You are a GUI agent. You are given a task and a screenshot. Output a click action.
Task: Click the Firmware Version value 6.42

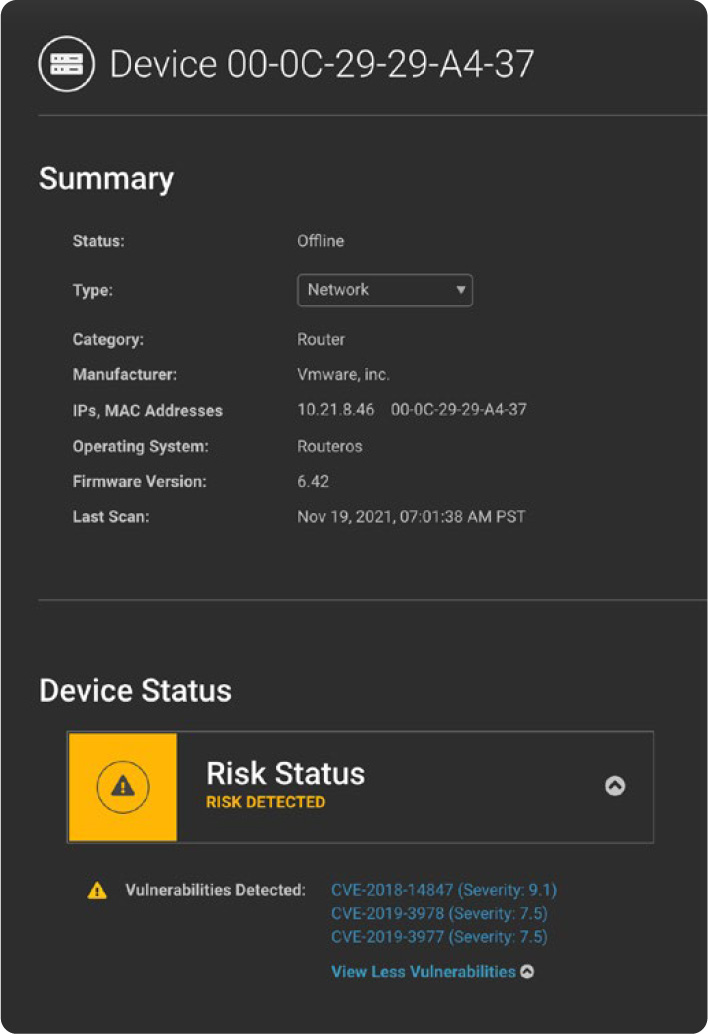pos(313,481)
